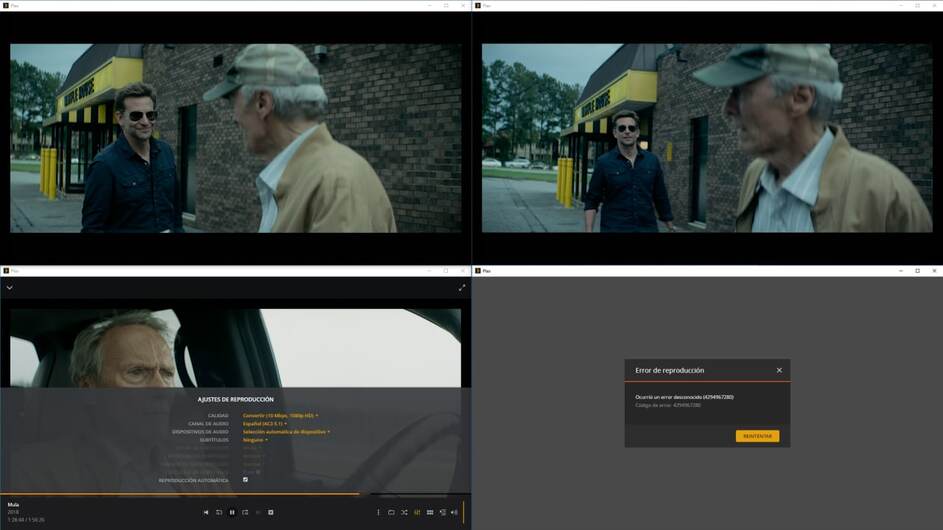Uncheck the Reproducción automática checkbox
Screen dimensions: 943x530
[245, 480]
